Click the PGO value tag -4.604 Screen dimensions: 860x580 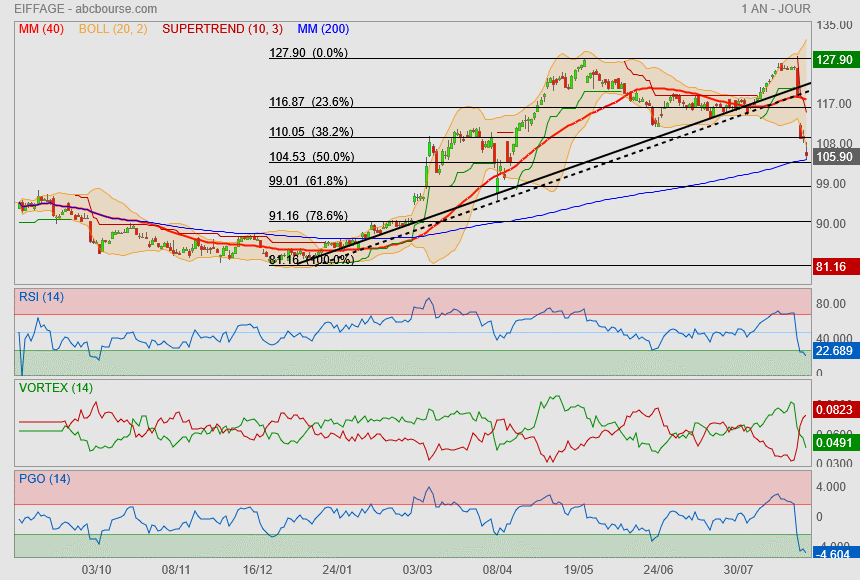coord(833,553)
